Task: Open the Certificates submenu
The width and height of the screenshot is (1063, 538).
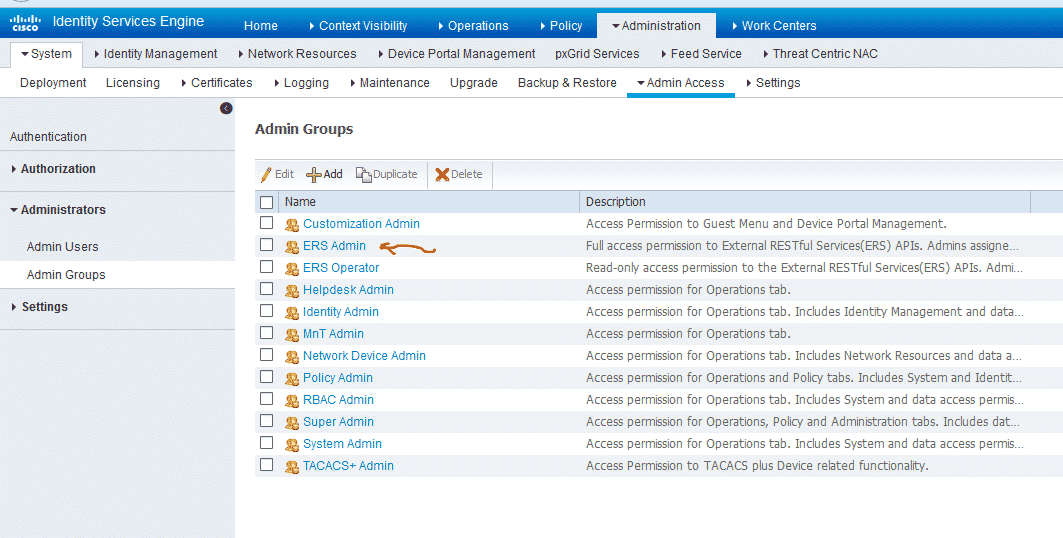Action: (x=217, y=83)
